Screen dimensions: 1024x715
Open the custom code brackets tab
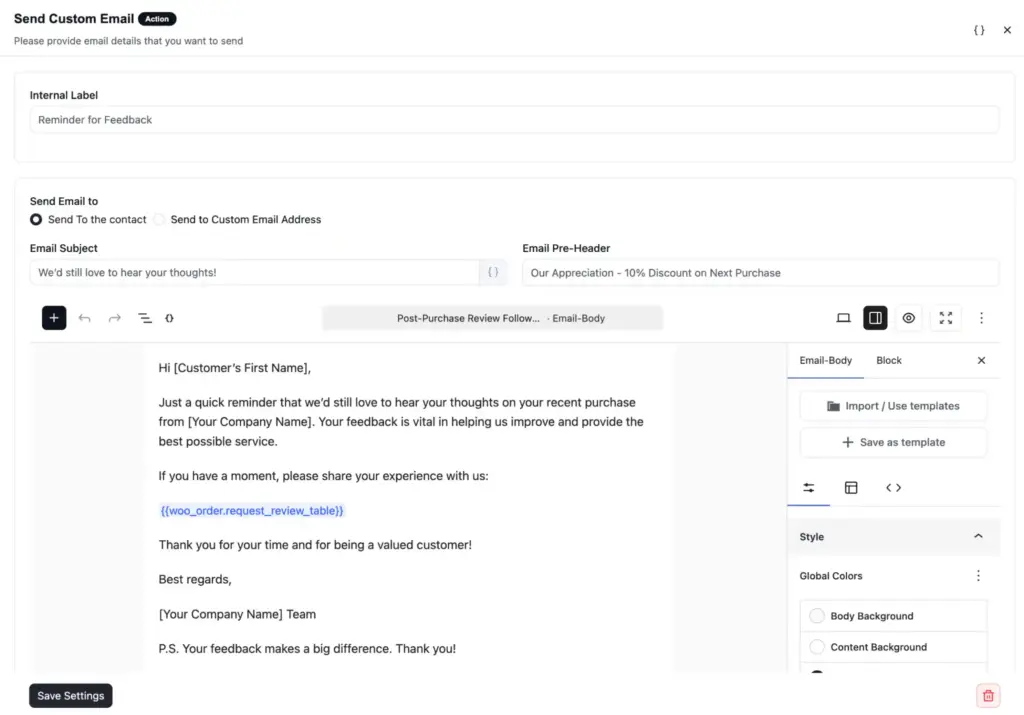pyautogui.click(x=893, y=488)
